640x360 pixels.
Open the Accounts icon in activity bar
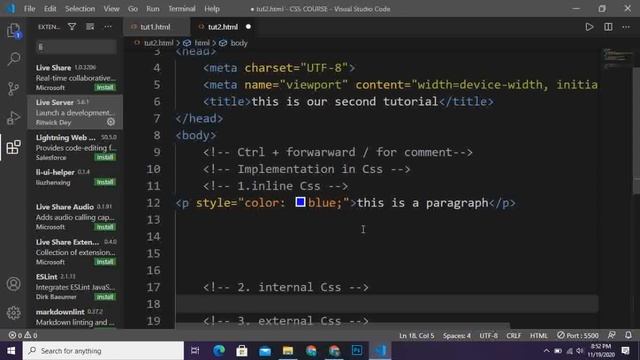pos(13,284)
